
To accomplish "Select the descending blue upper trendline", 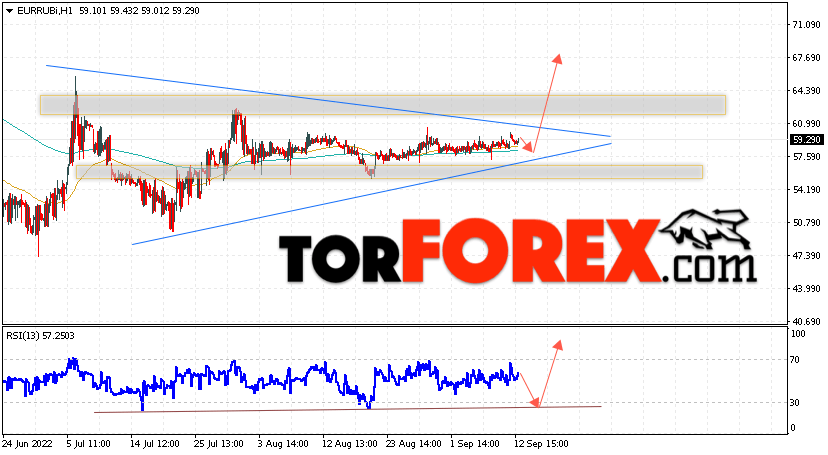I will 327,101.
